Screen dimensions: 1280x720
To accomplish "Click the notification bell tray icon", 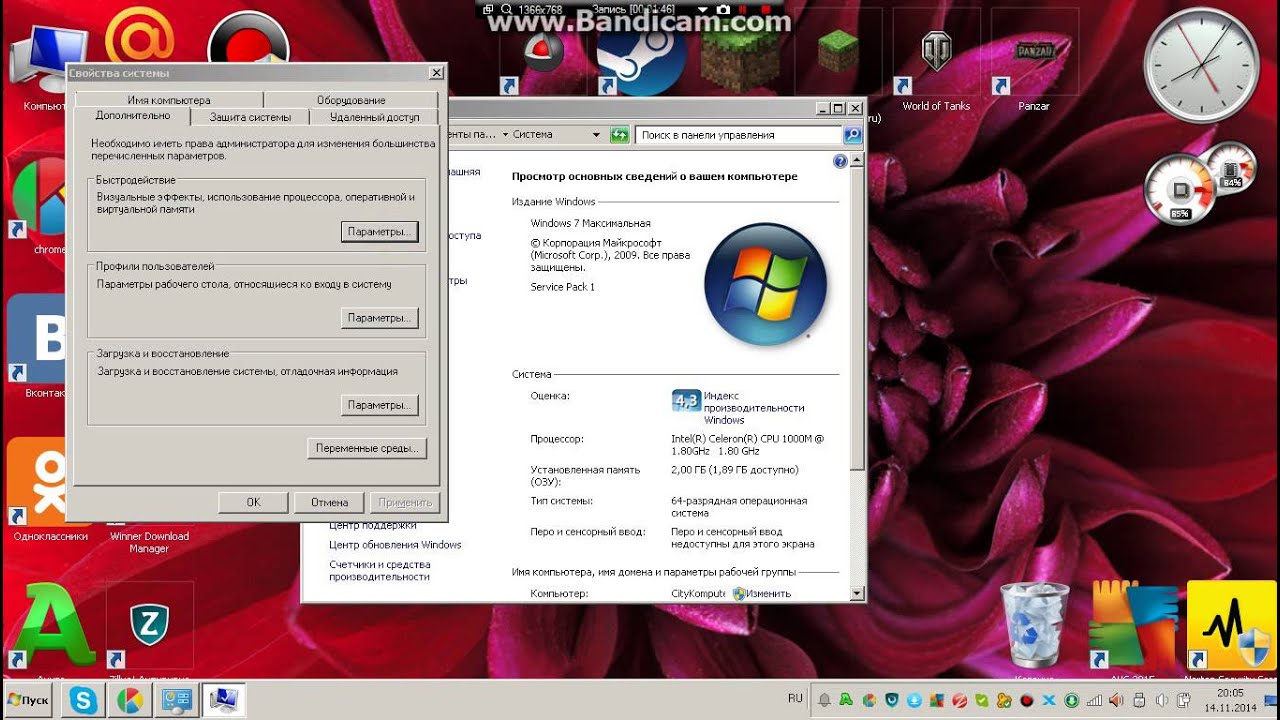I will tap(825, 701).
